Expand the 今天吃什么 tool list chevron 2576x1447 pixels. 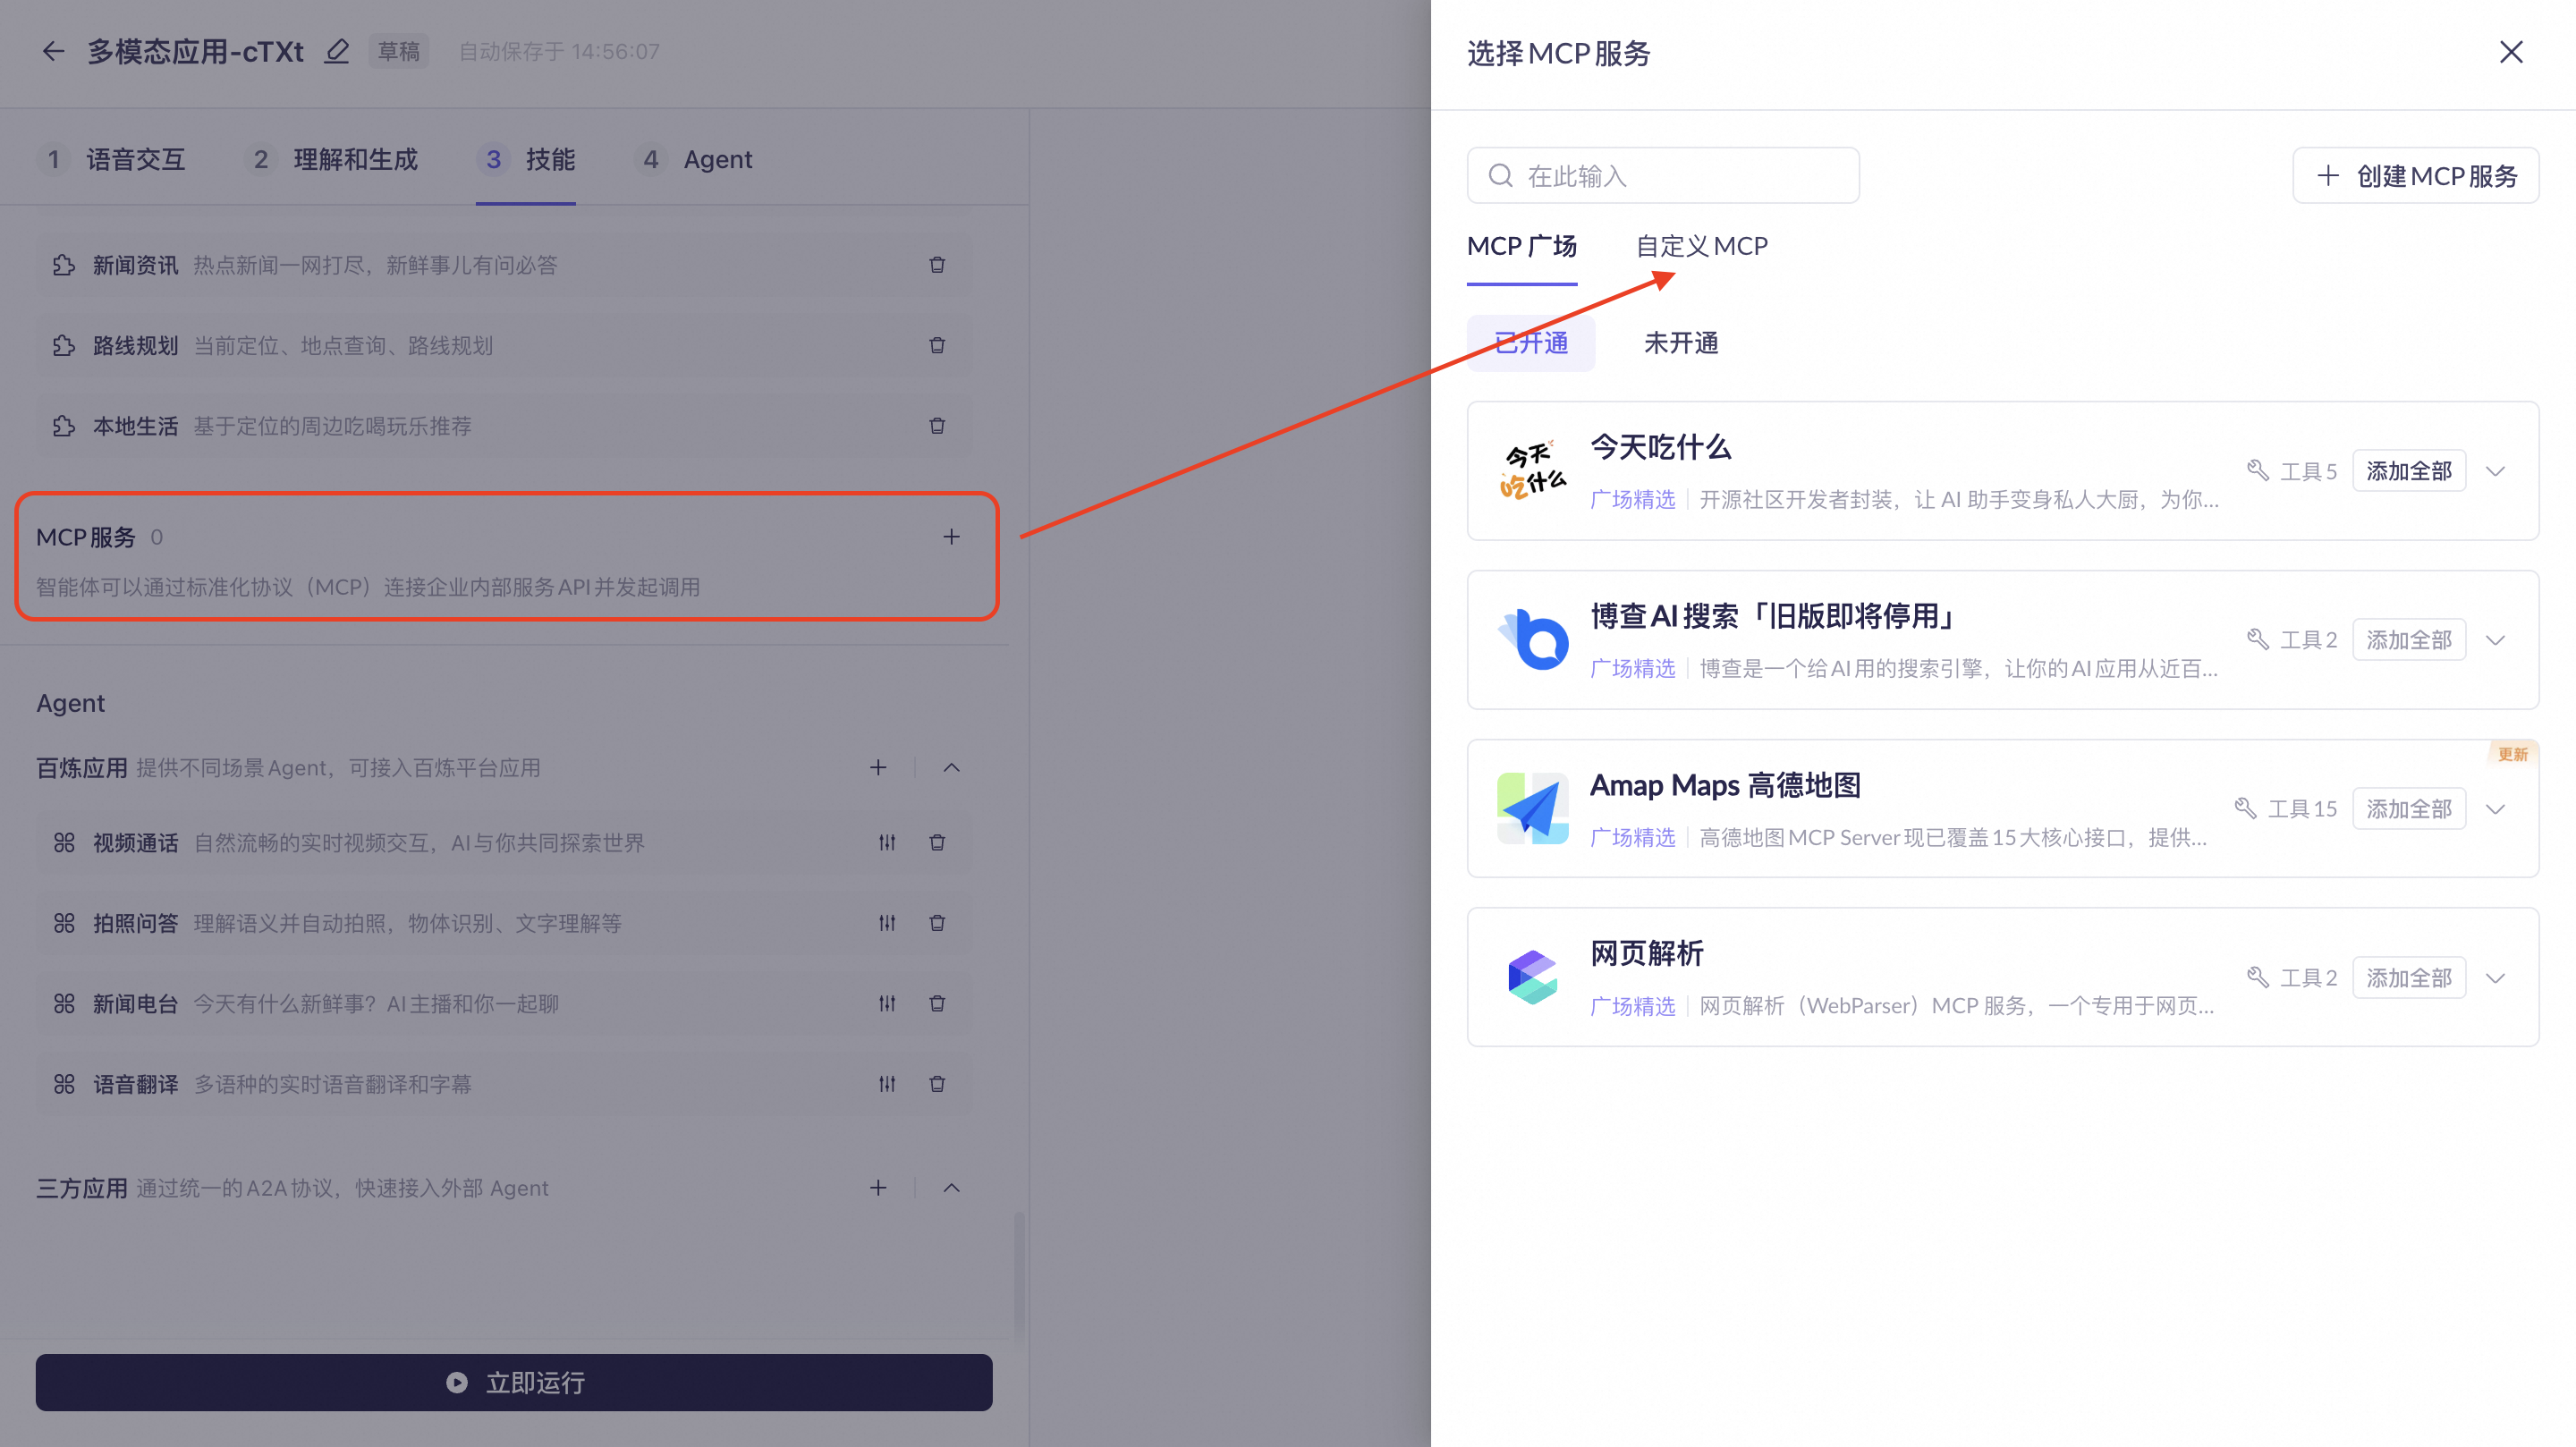coord(2495,471)
